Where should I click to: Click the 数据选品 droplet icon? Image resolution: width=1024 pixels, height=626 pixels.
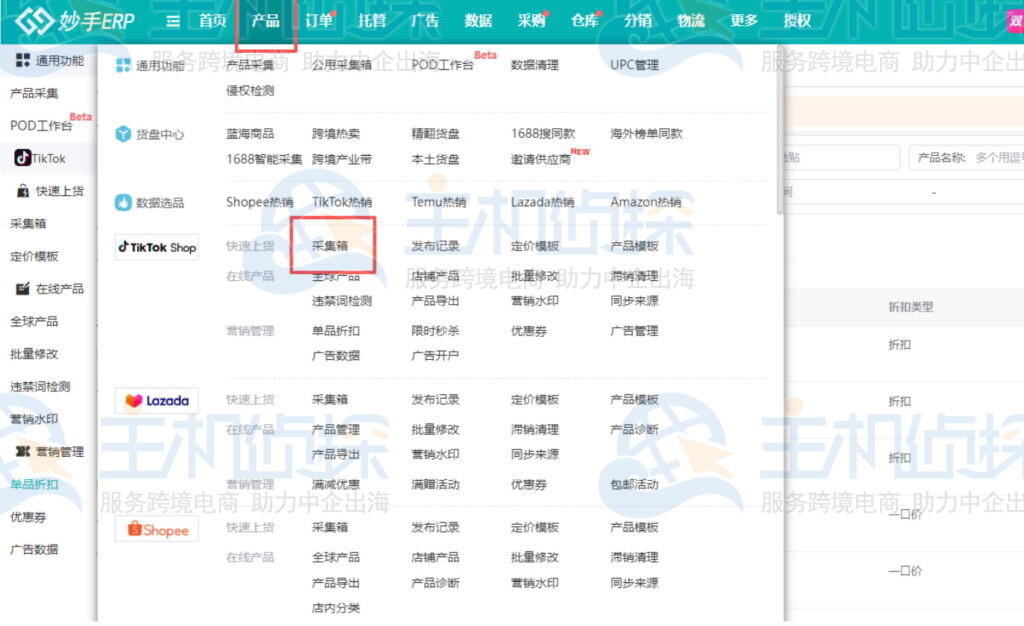click(x=122, y=200)
